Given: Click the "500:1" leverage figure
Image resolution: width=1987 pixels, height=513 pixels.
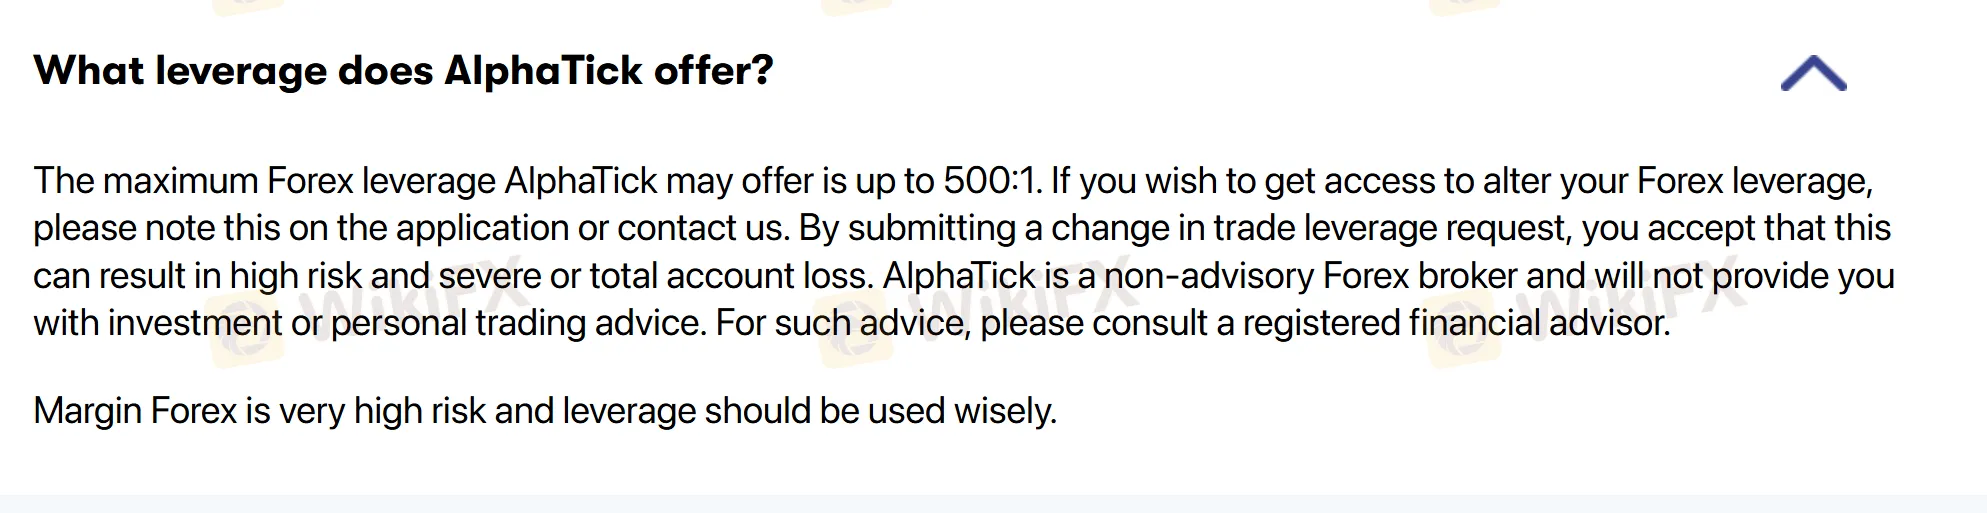Looking at the screenshot, I should click(991, 181).
